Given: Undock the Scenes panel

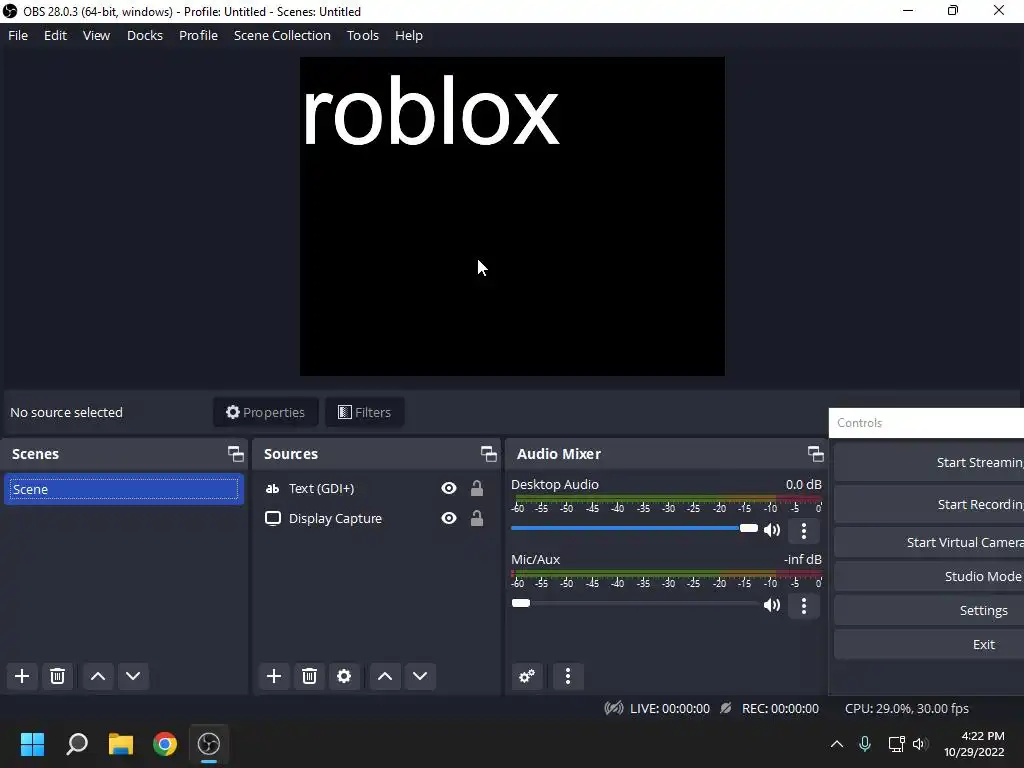Looking at the screenshot, I should point(236,454).
